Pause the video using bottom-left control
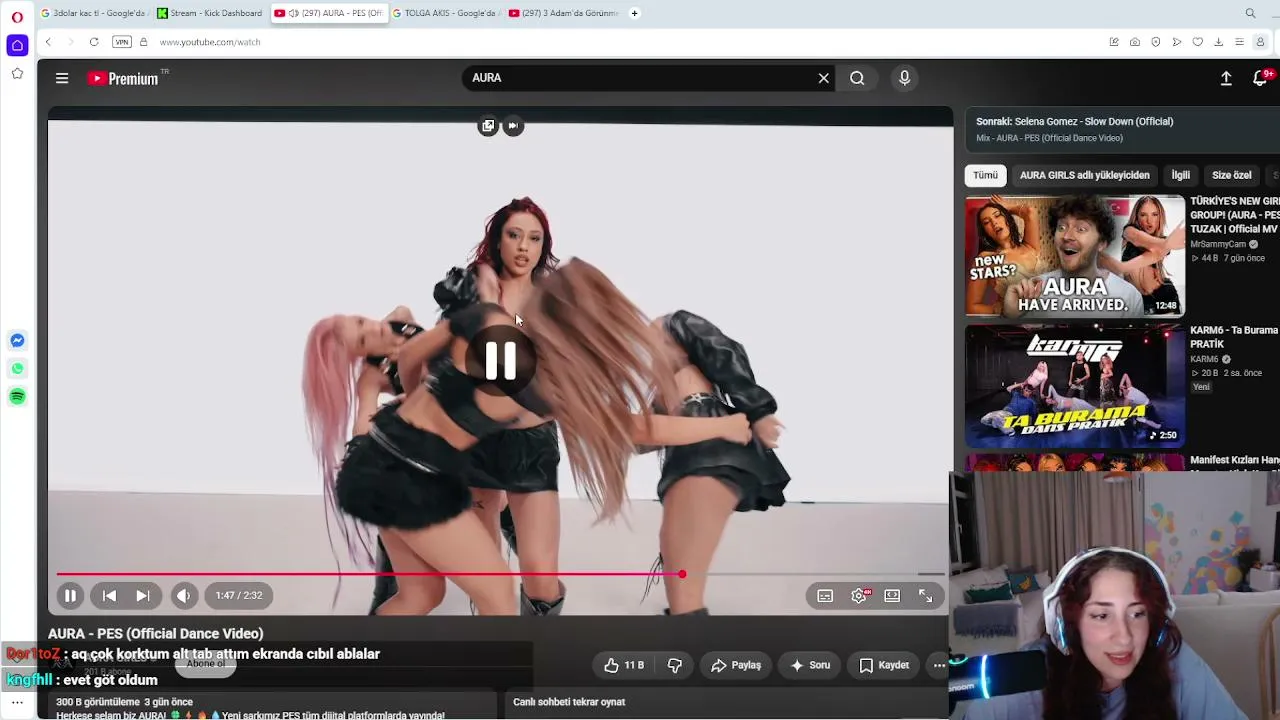This screenshot has height=720, width=1280. pyautogui.click(x=70, y=596)
